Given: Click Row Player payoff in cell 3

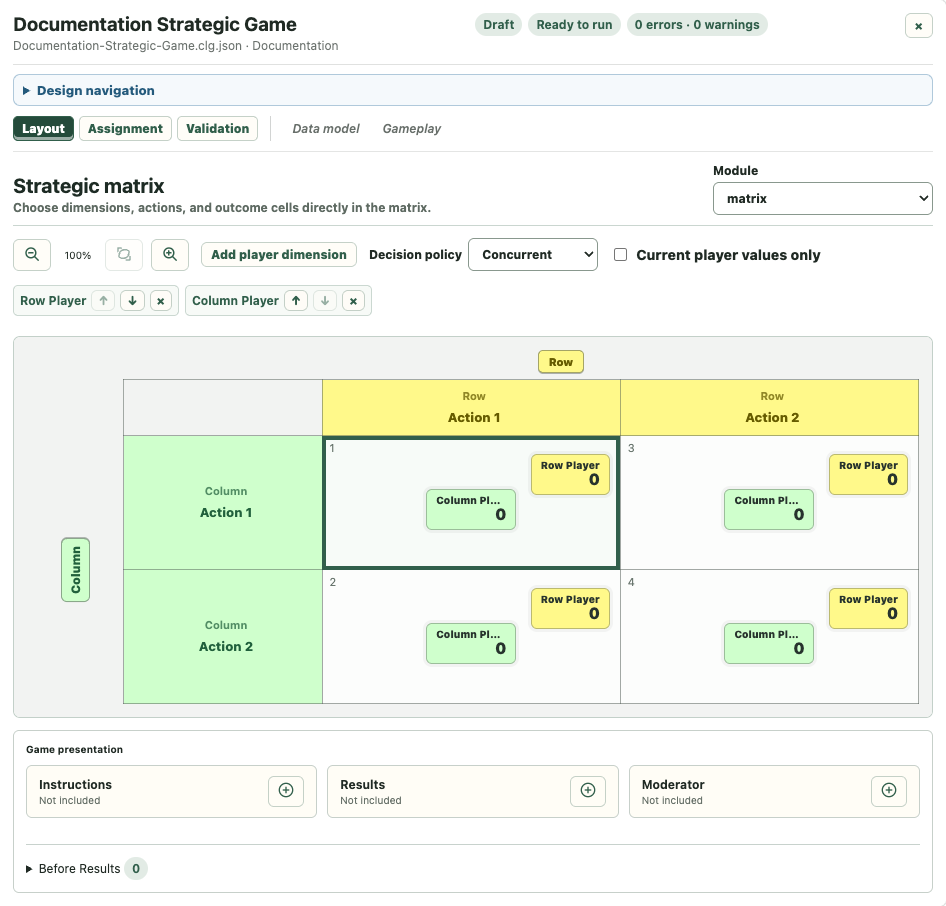Looking at the screenshot, I should pos(868,474).
